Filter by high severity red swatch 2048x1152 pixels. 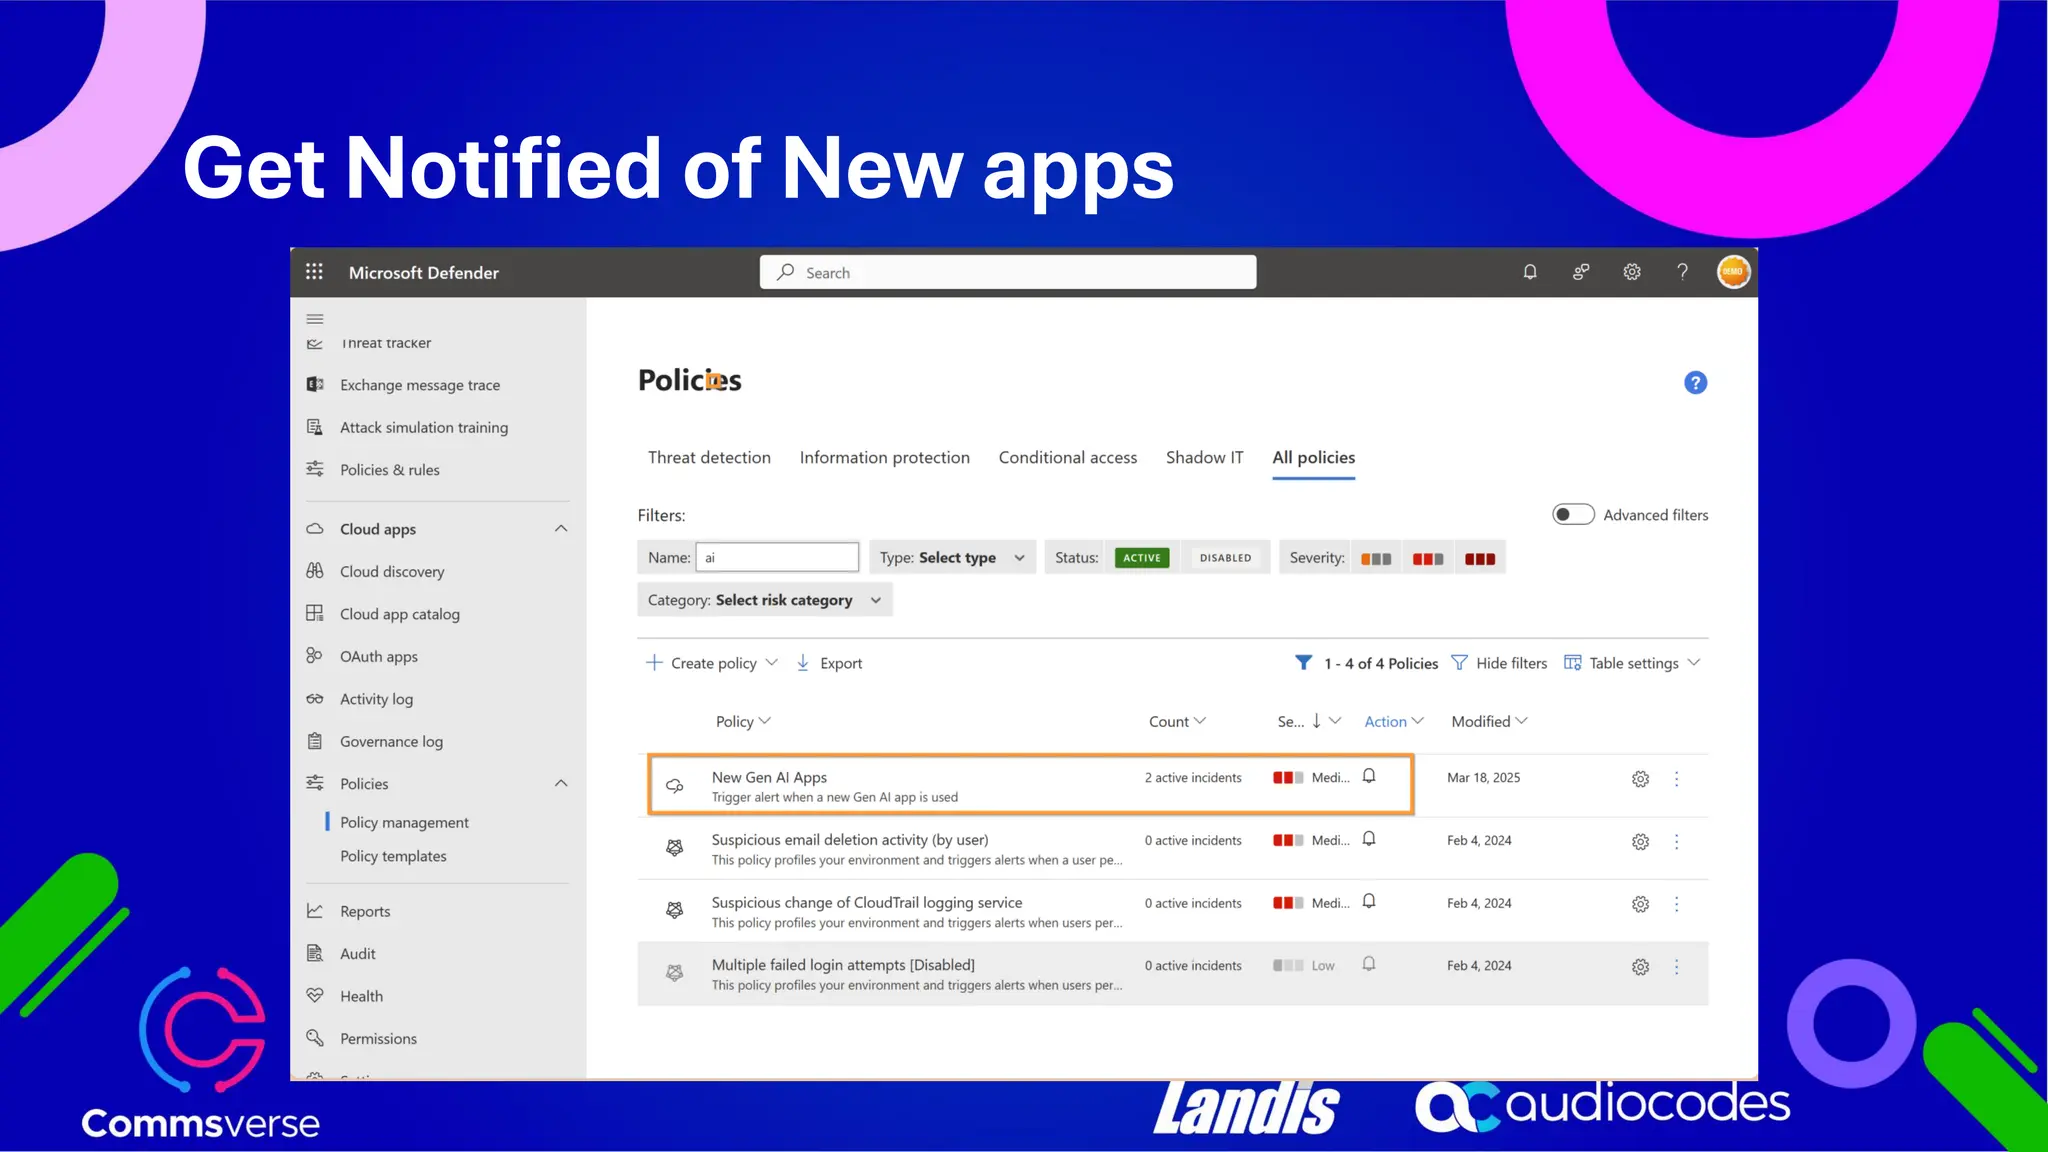click(1479, 559)
